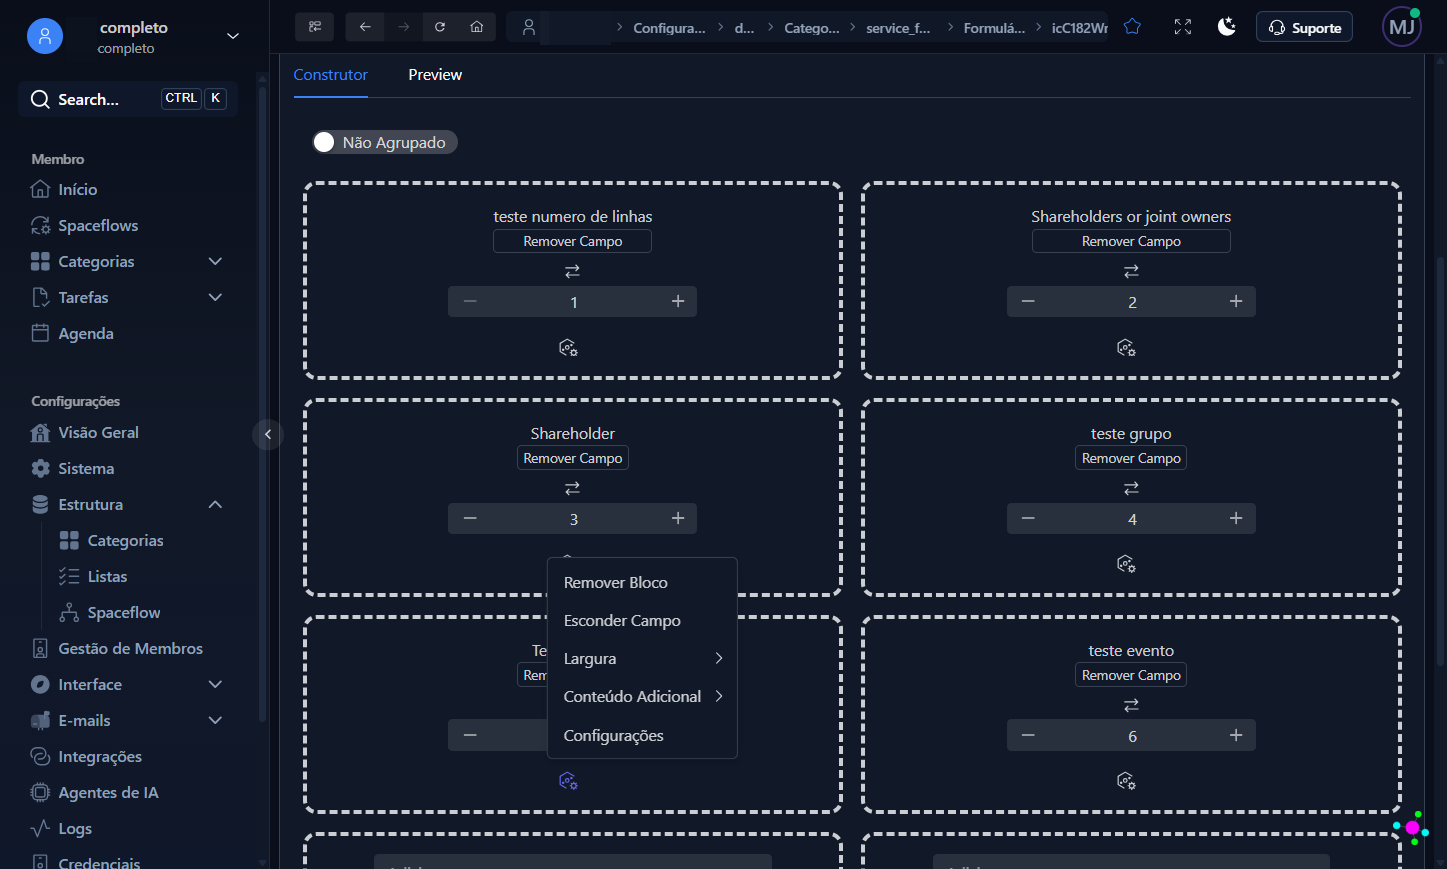Switch to the Preview tab
1447x869 pixels.
(435, 75)
